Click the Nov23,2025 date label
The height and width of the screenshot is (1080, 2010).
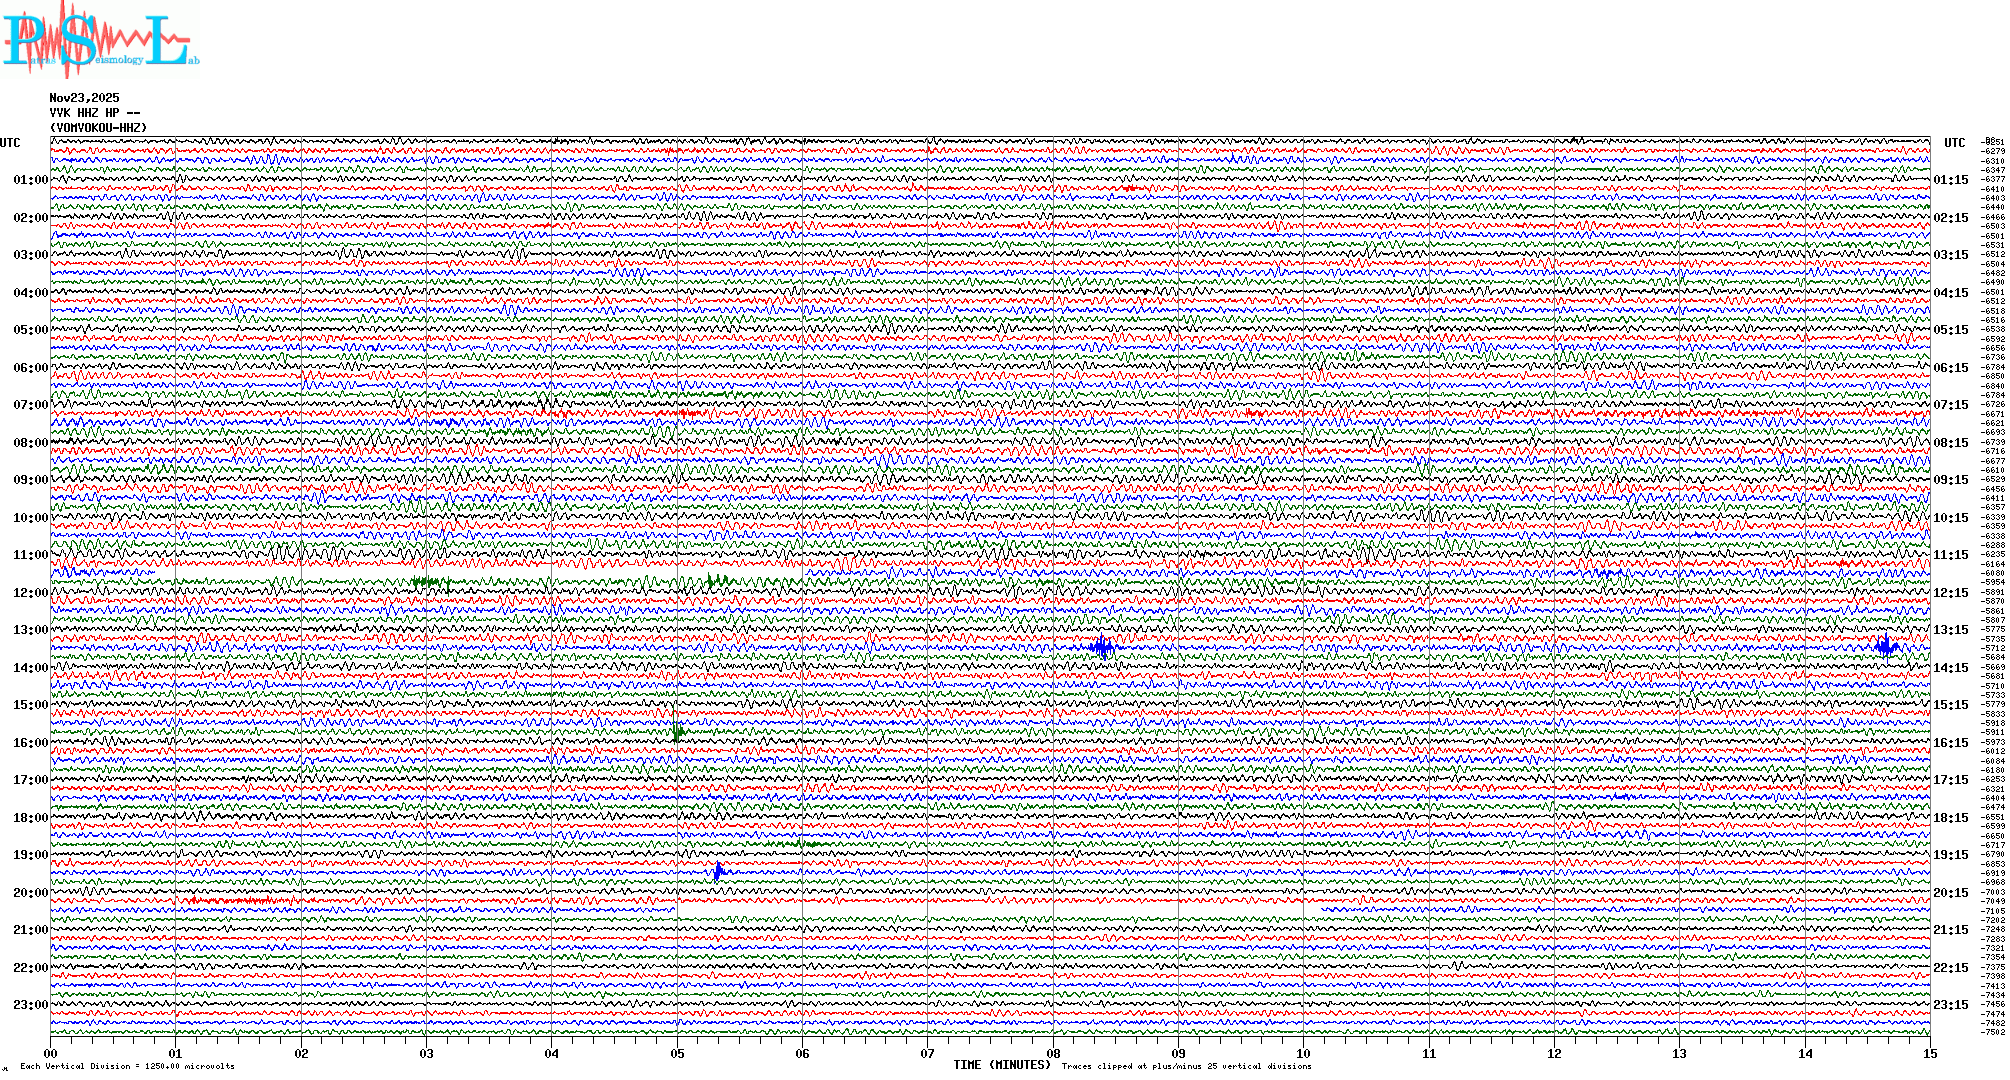point(84,98)
